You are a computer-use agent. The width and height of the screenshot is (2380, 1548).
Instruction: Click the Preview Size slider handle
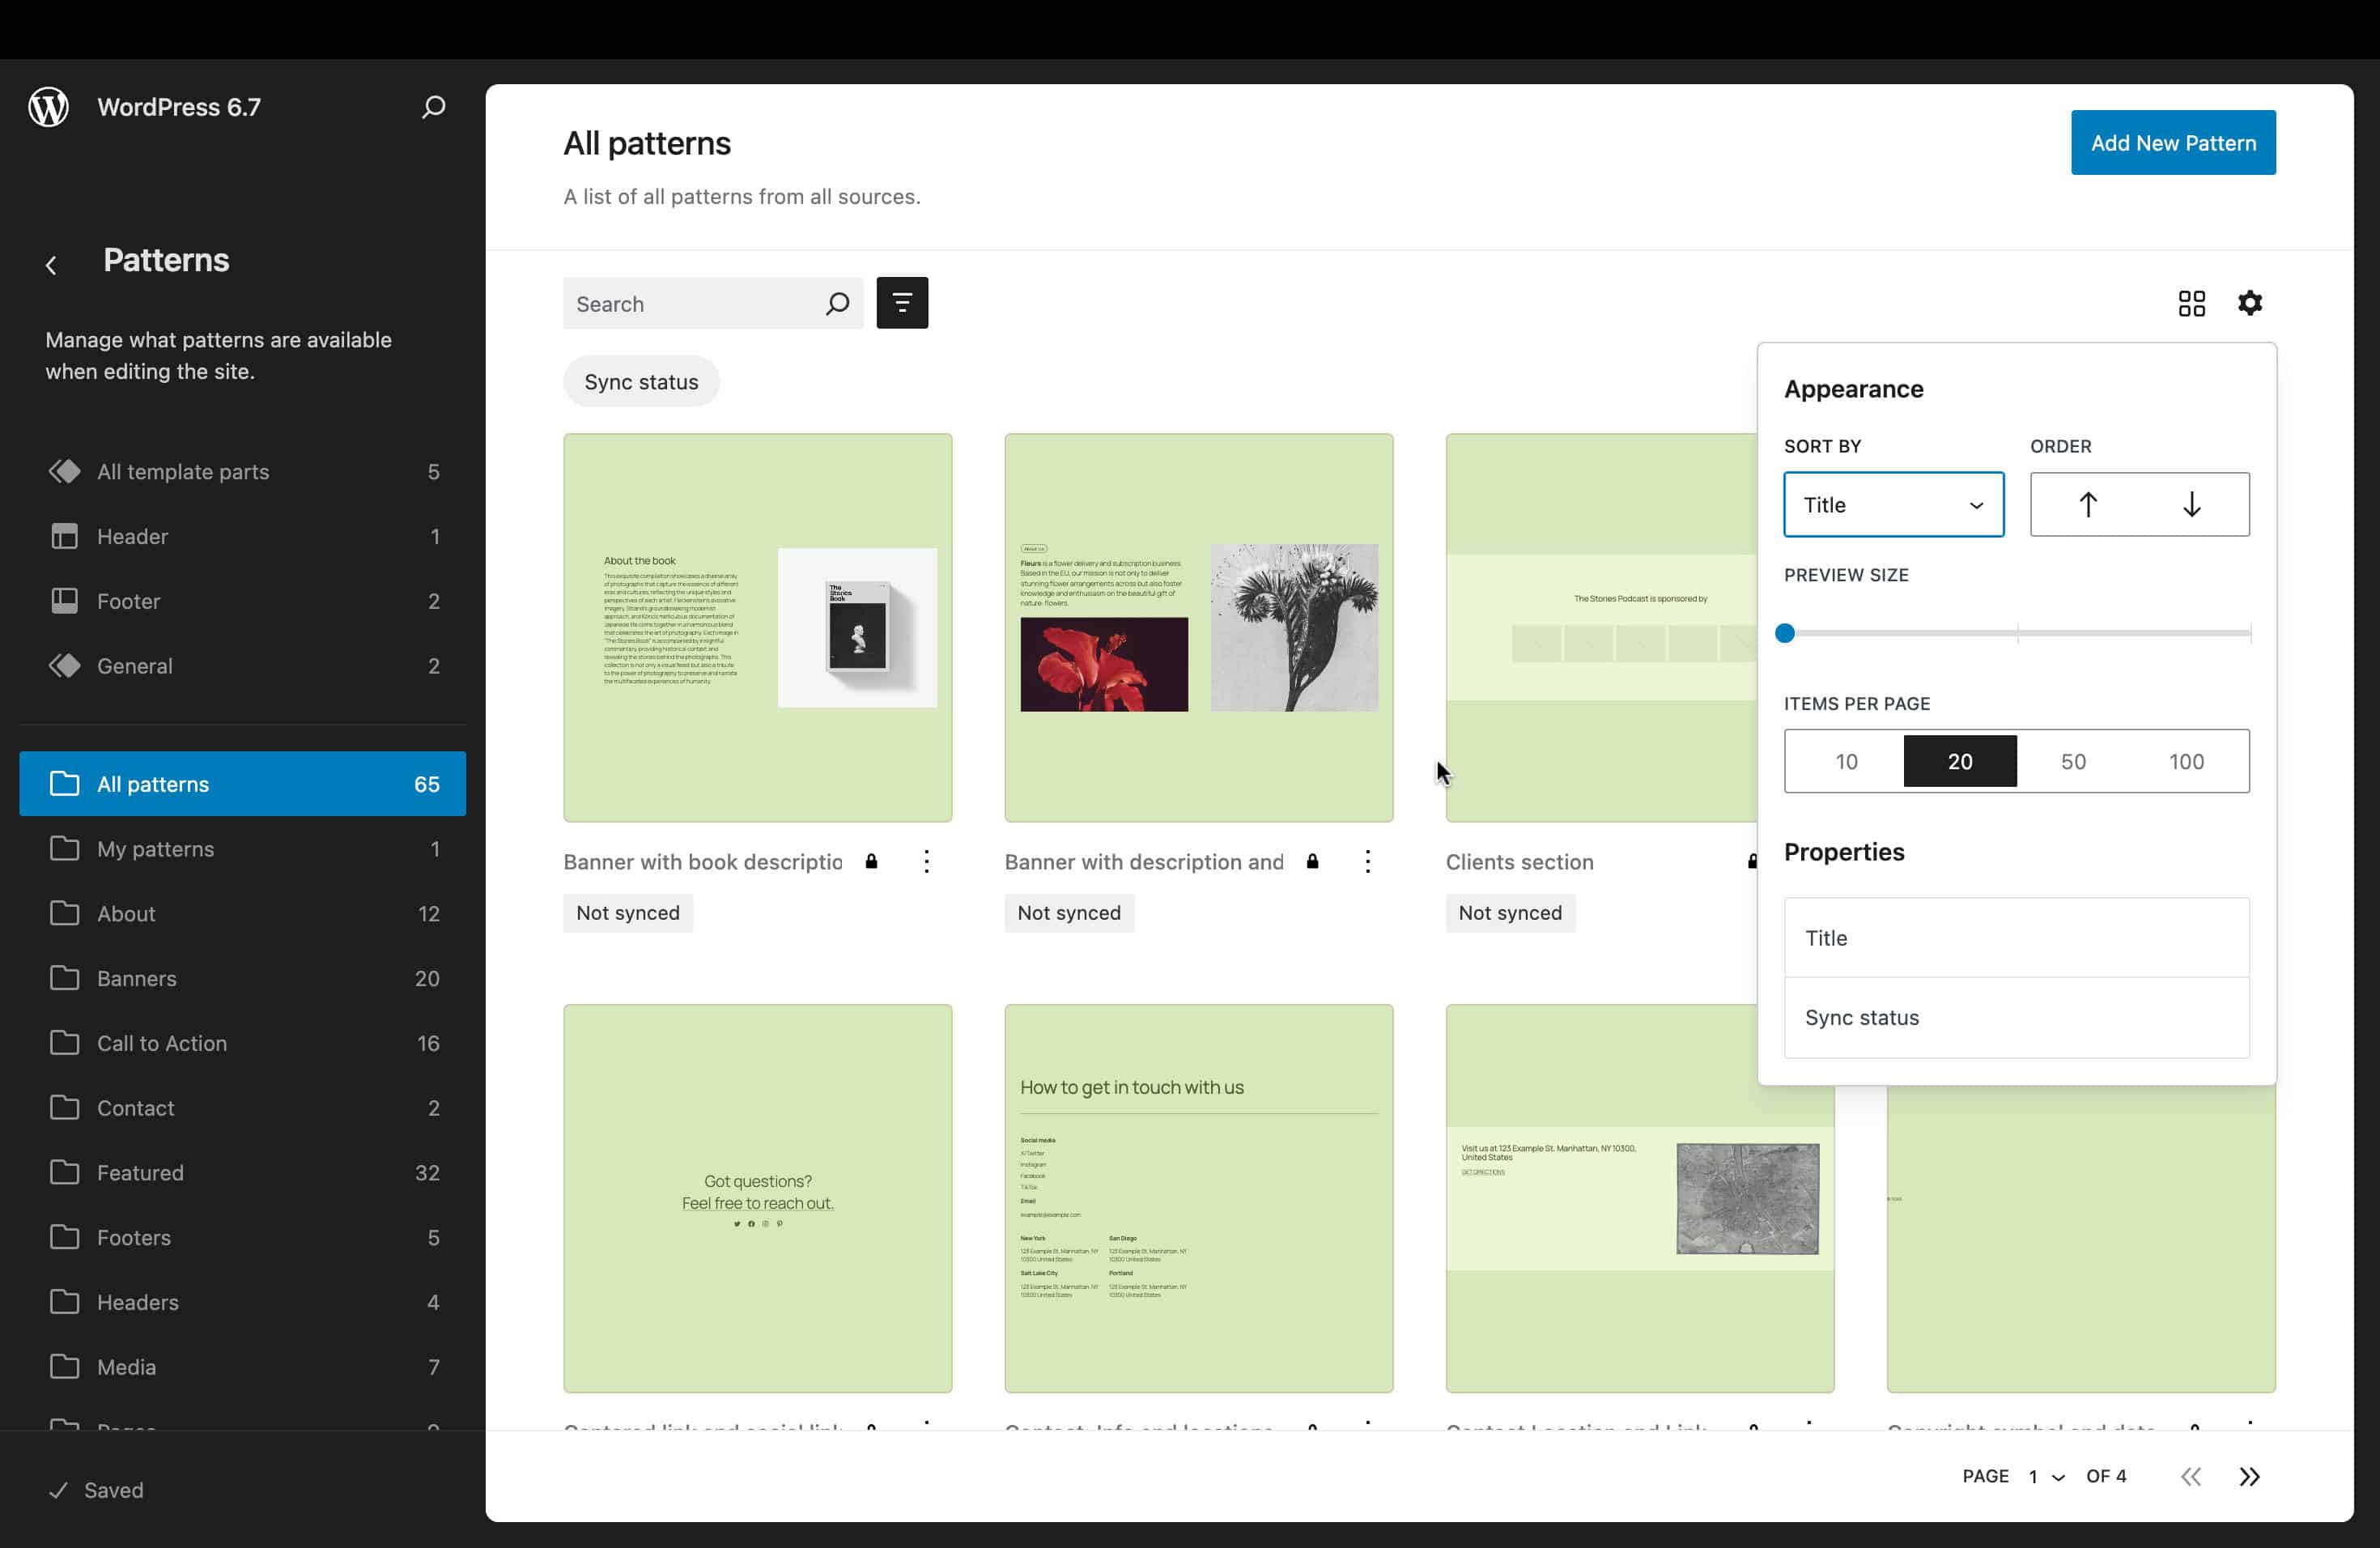point(1785,633)
